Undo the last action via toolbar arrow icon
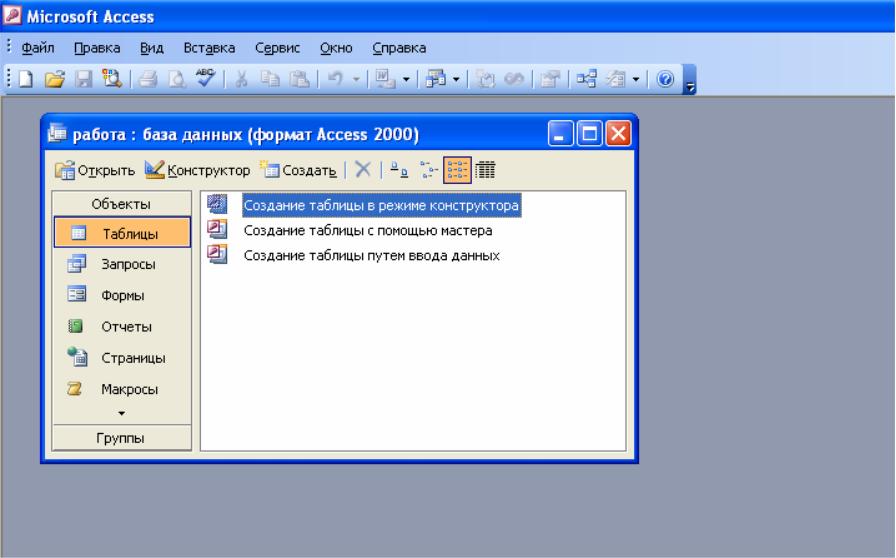 pos(335,79)
